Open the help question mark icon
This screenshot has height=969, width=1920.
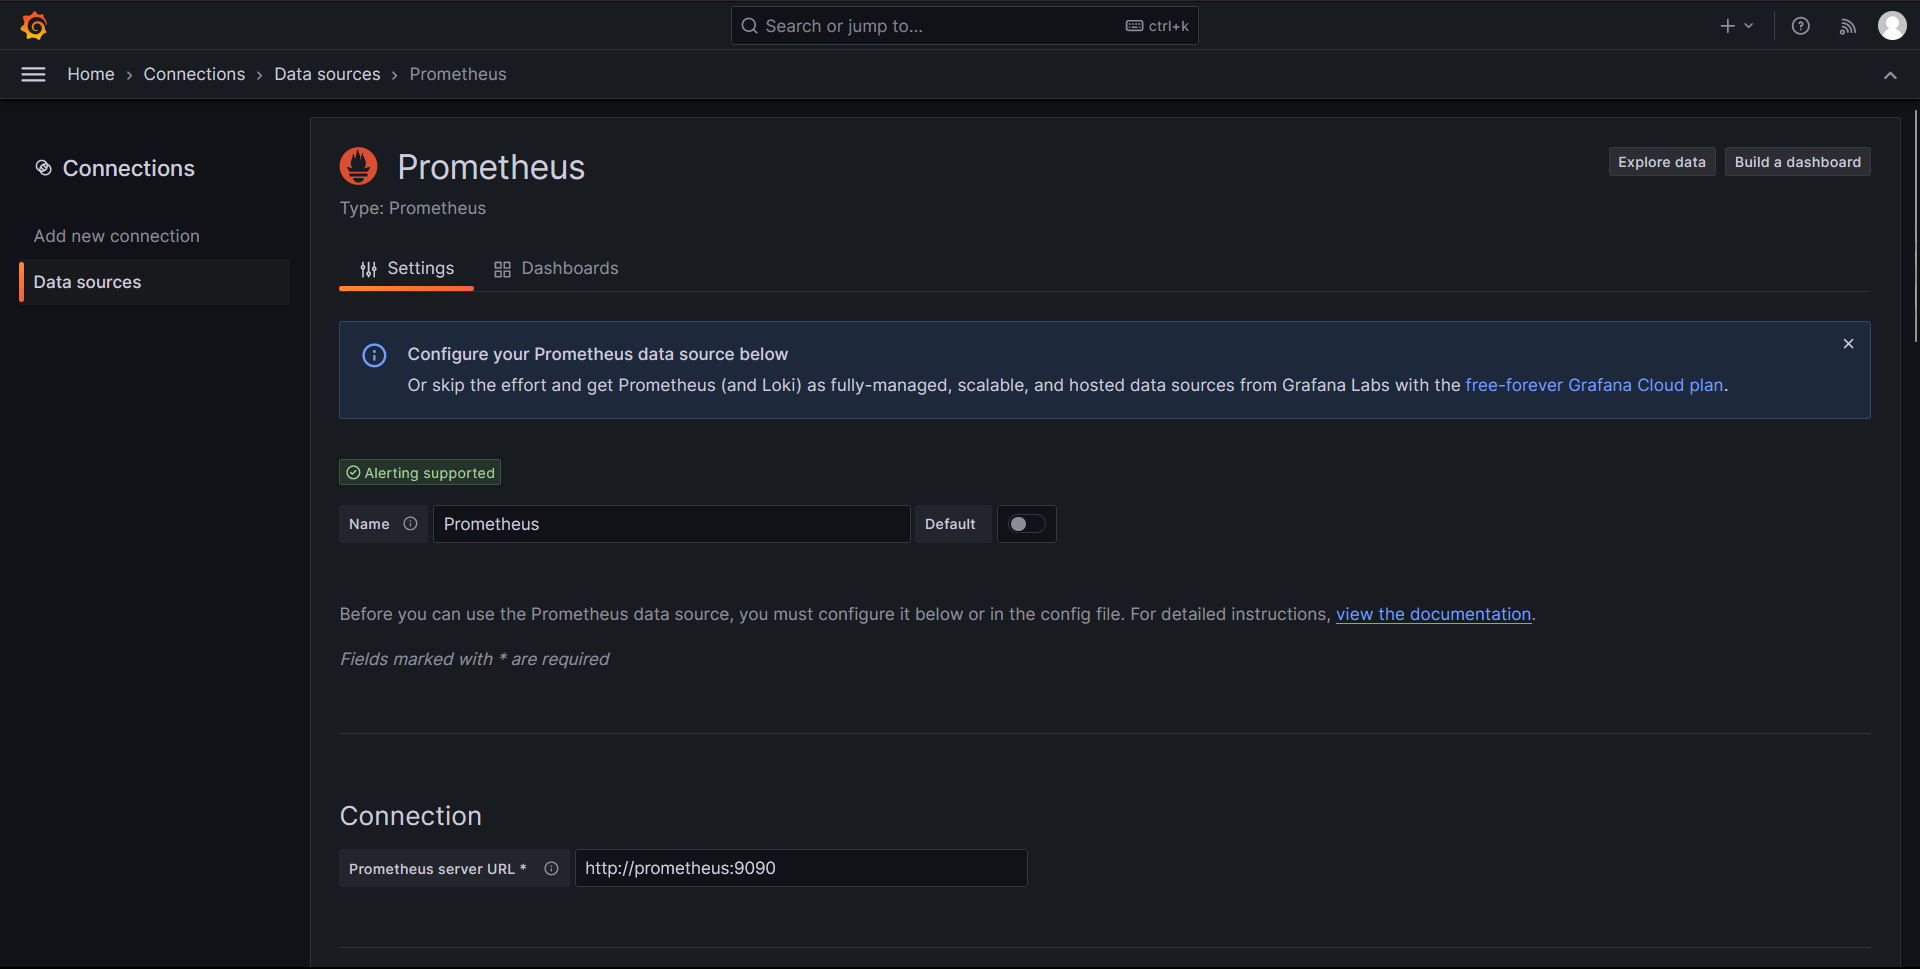(x=1800, y=26)
